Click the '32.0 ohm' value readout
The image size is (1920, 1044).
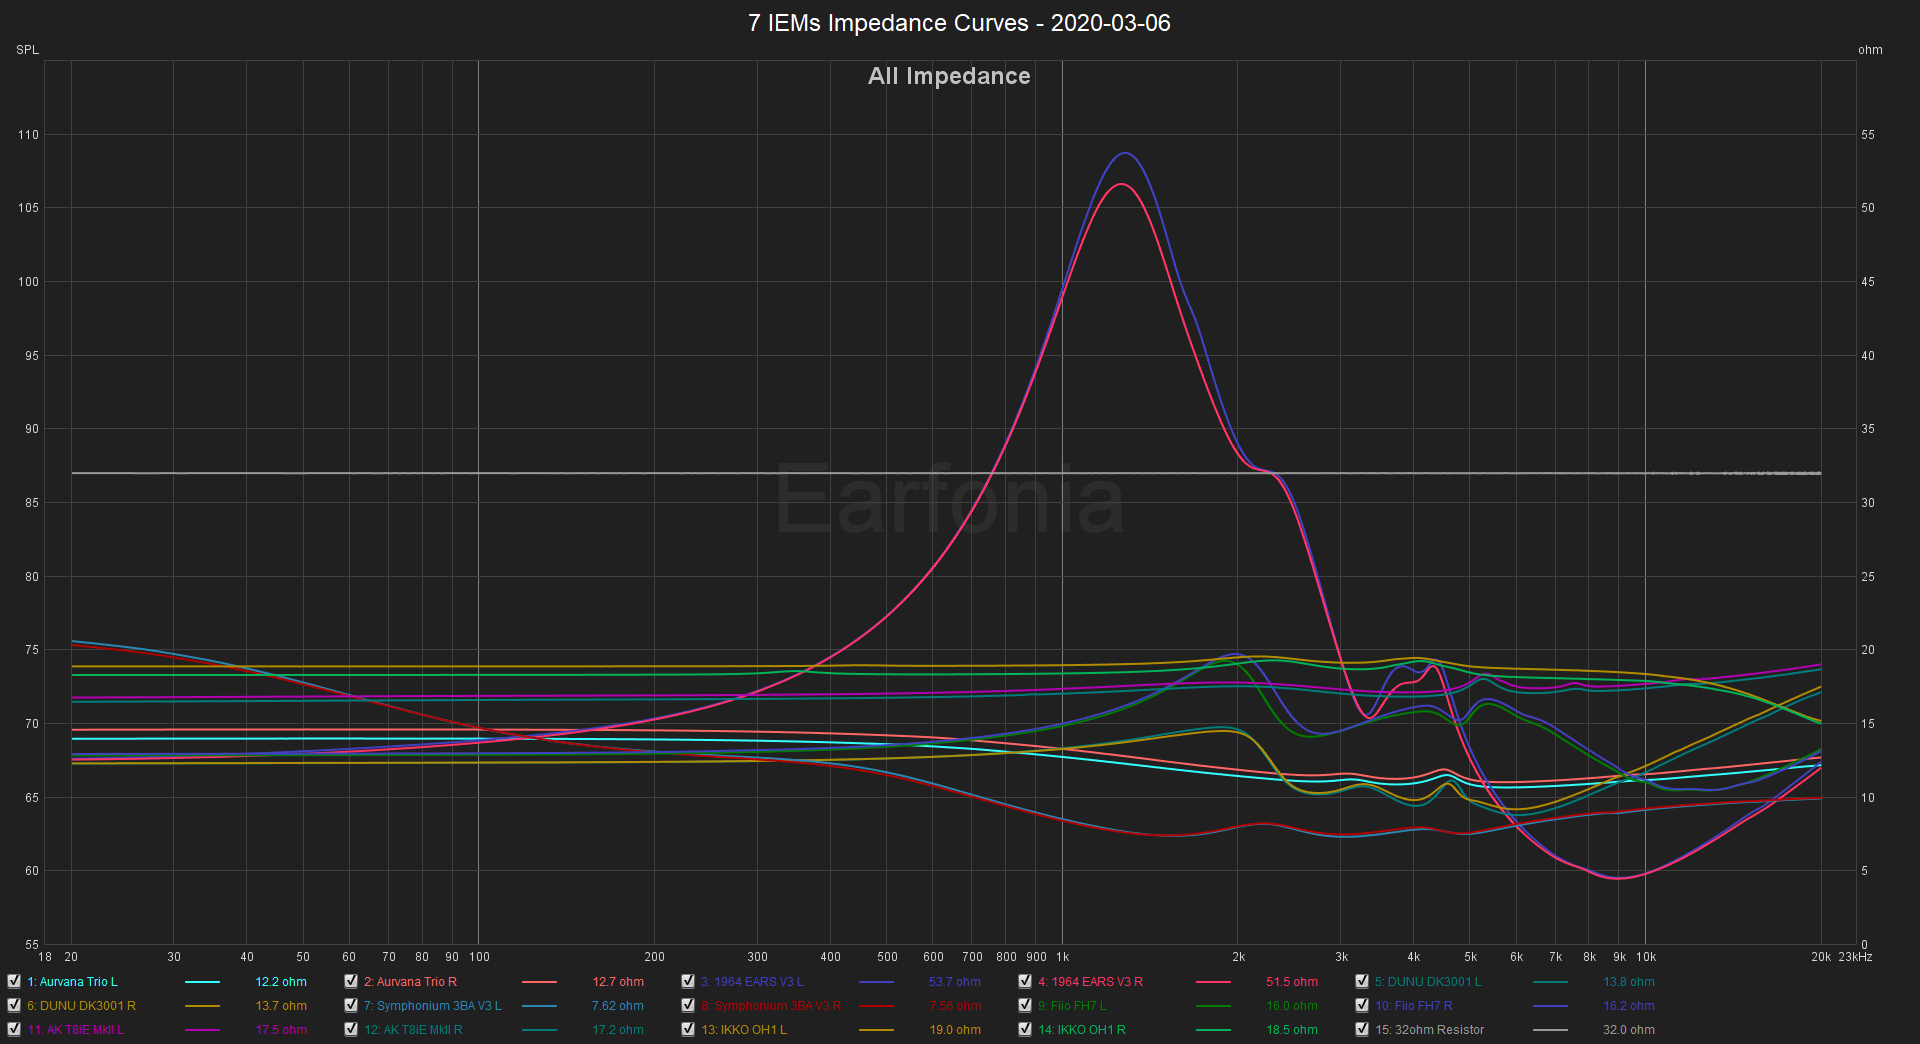pyautogui.click(x=1629, y=1030)
